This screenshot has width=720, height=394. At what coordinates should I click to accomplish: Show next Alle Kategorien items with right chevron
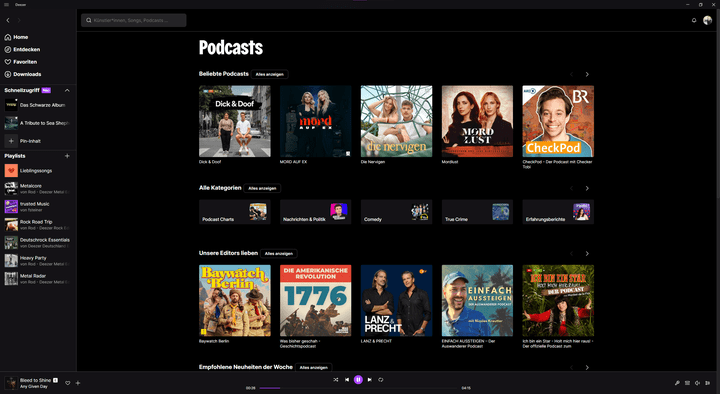click(x=587, y=188)
